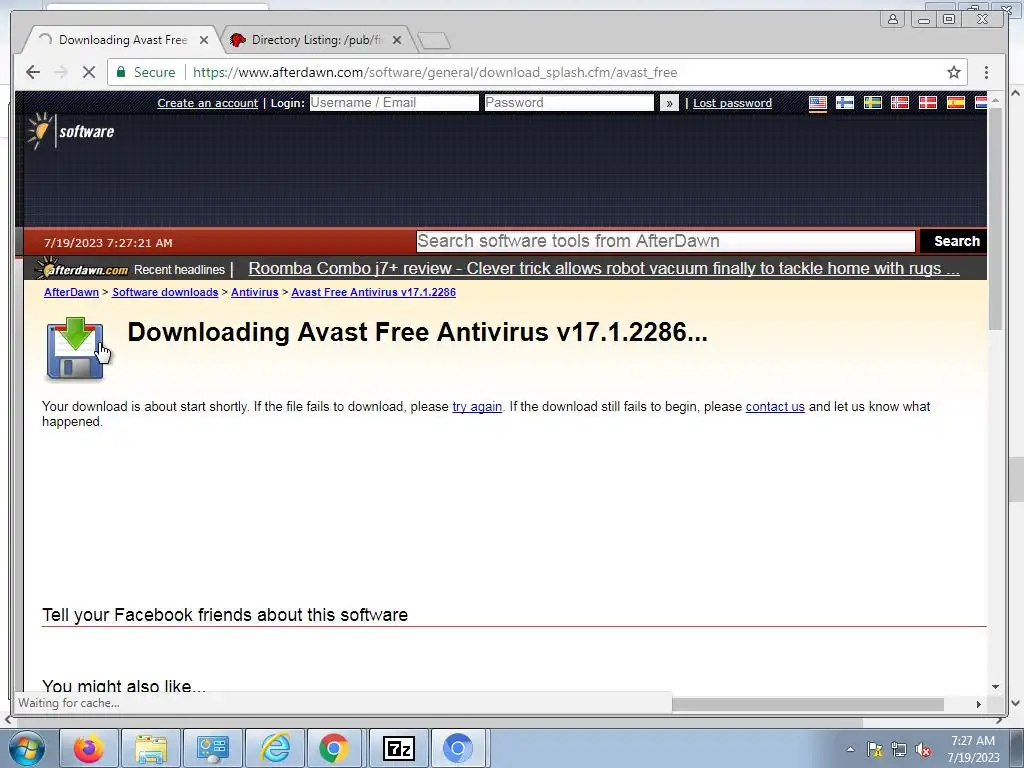
Task: Switch to the Directory Listing tab
Action: click(x=316, y=40)
